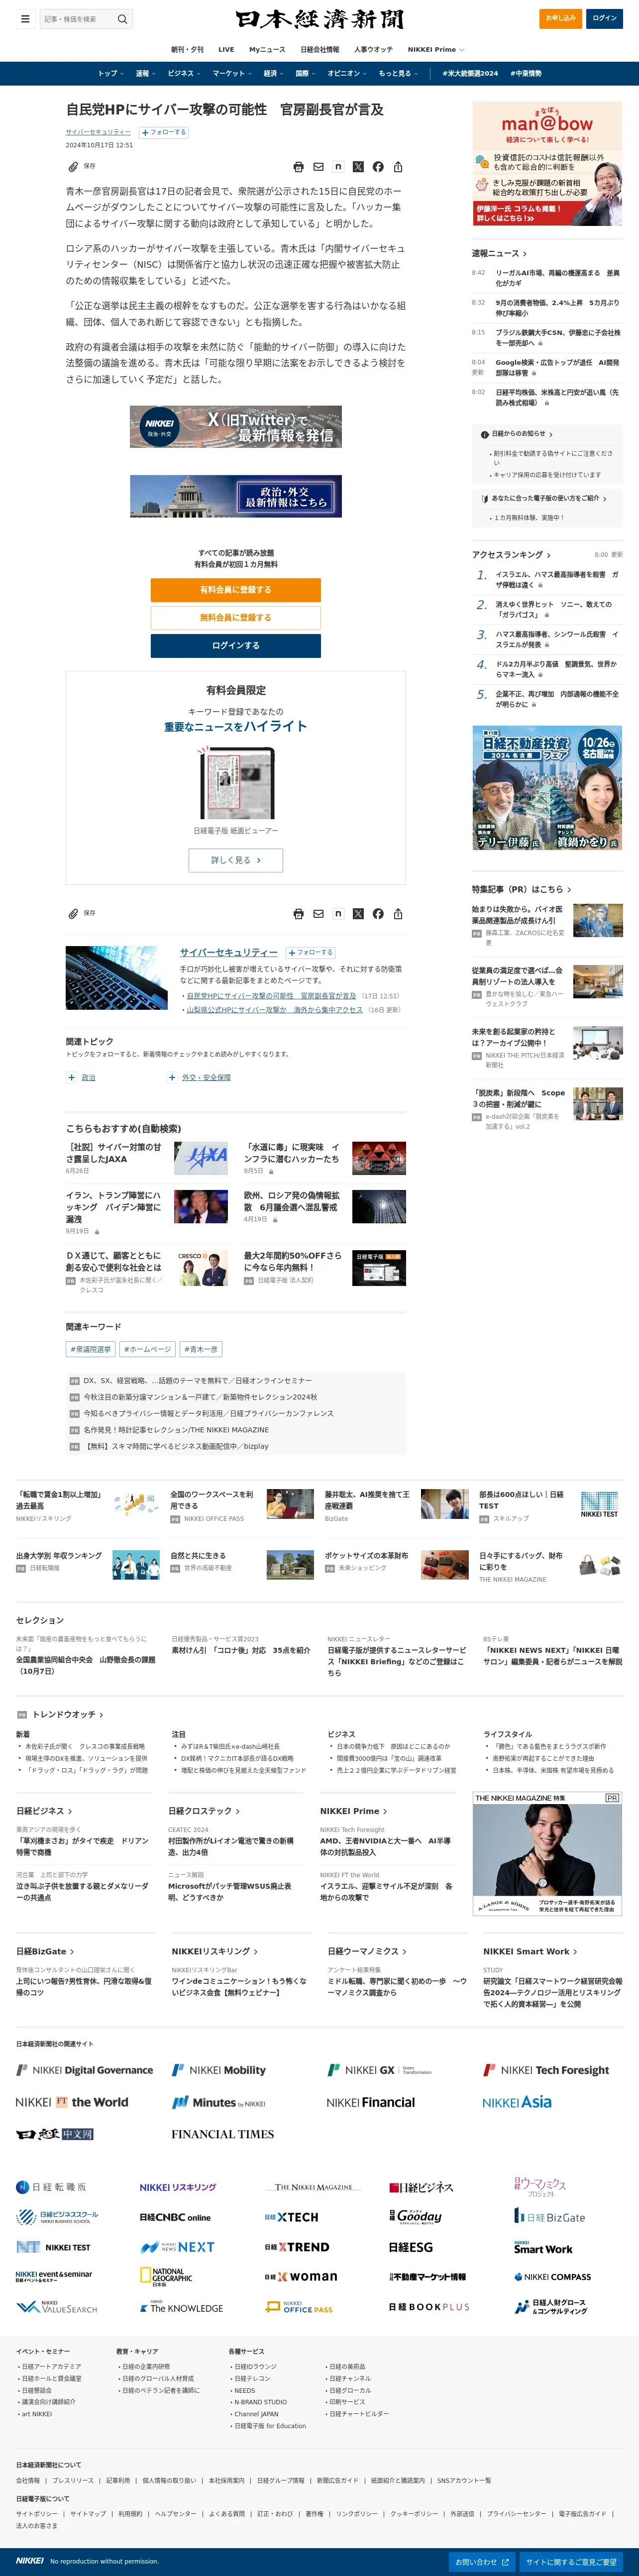This screenshot has height=2576, width=639.
Task: Click the note icon below the member box
Action: pyautogui.click(x=338, y=913)
